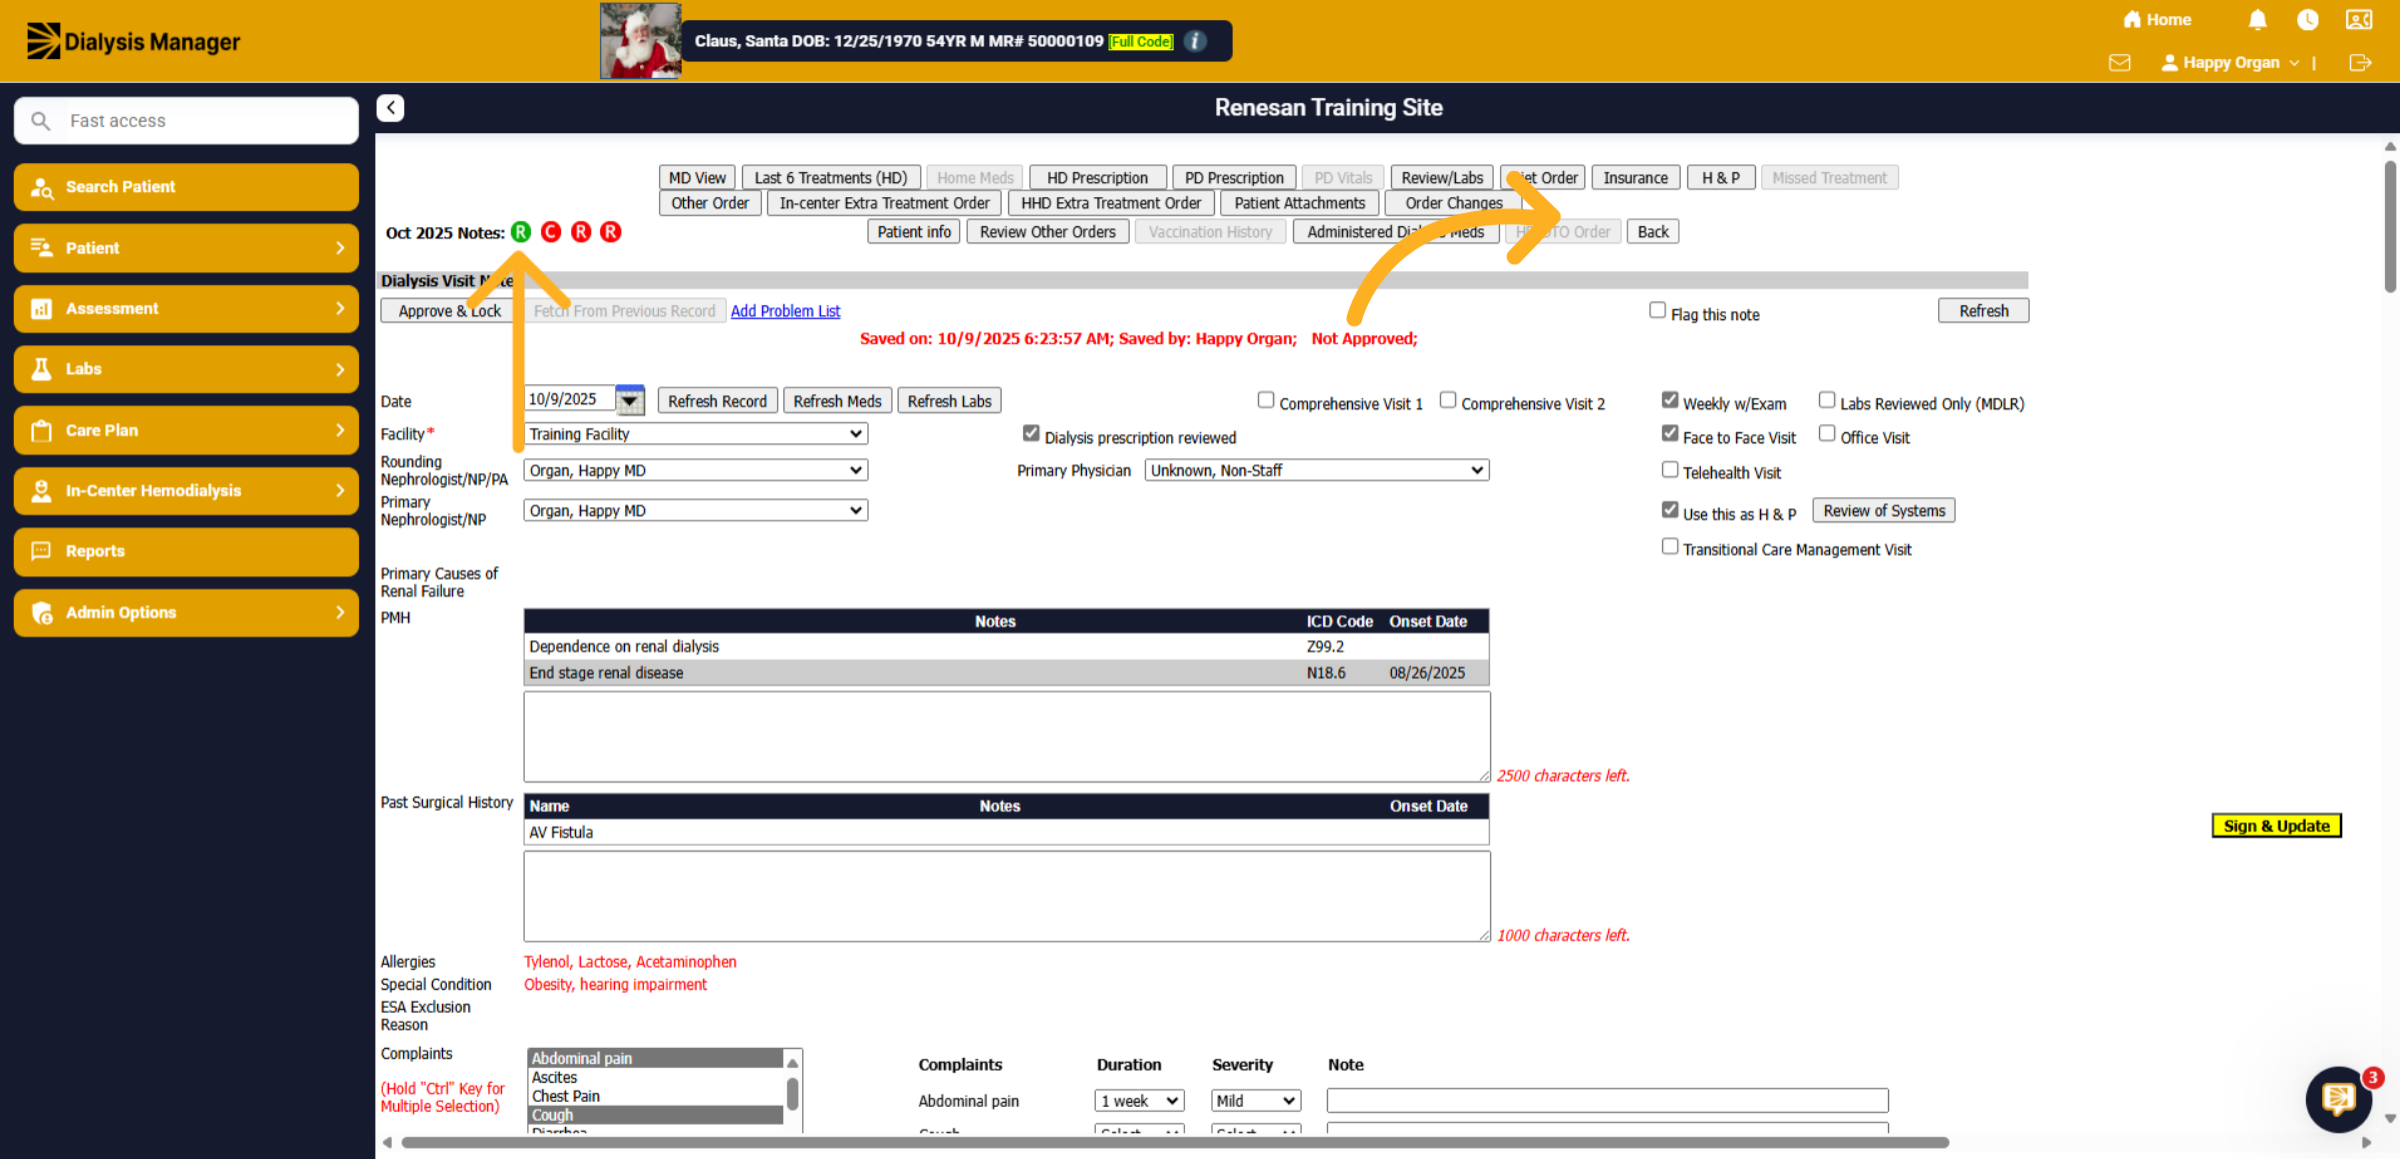Open the contact card icon in header
The image size is (2400, 1159).
click(2359, 20)
